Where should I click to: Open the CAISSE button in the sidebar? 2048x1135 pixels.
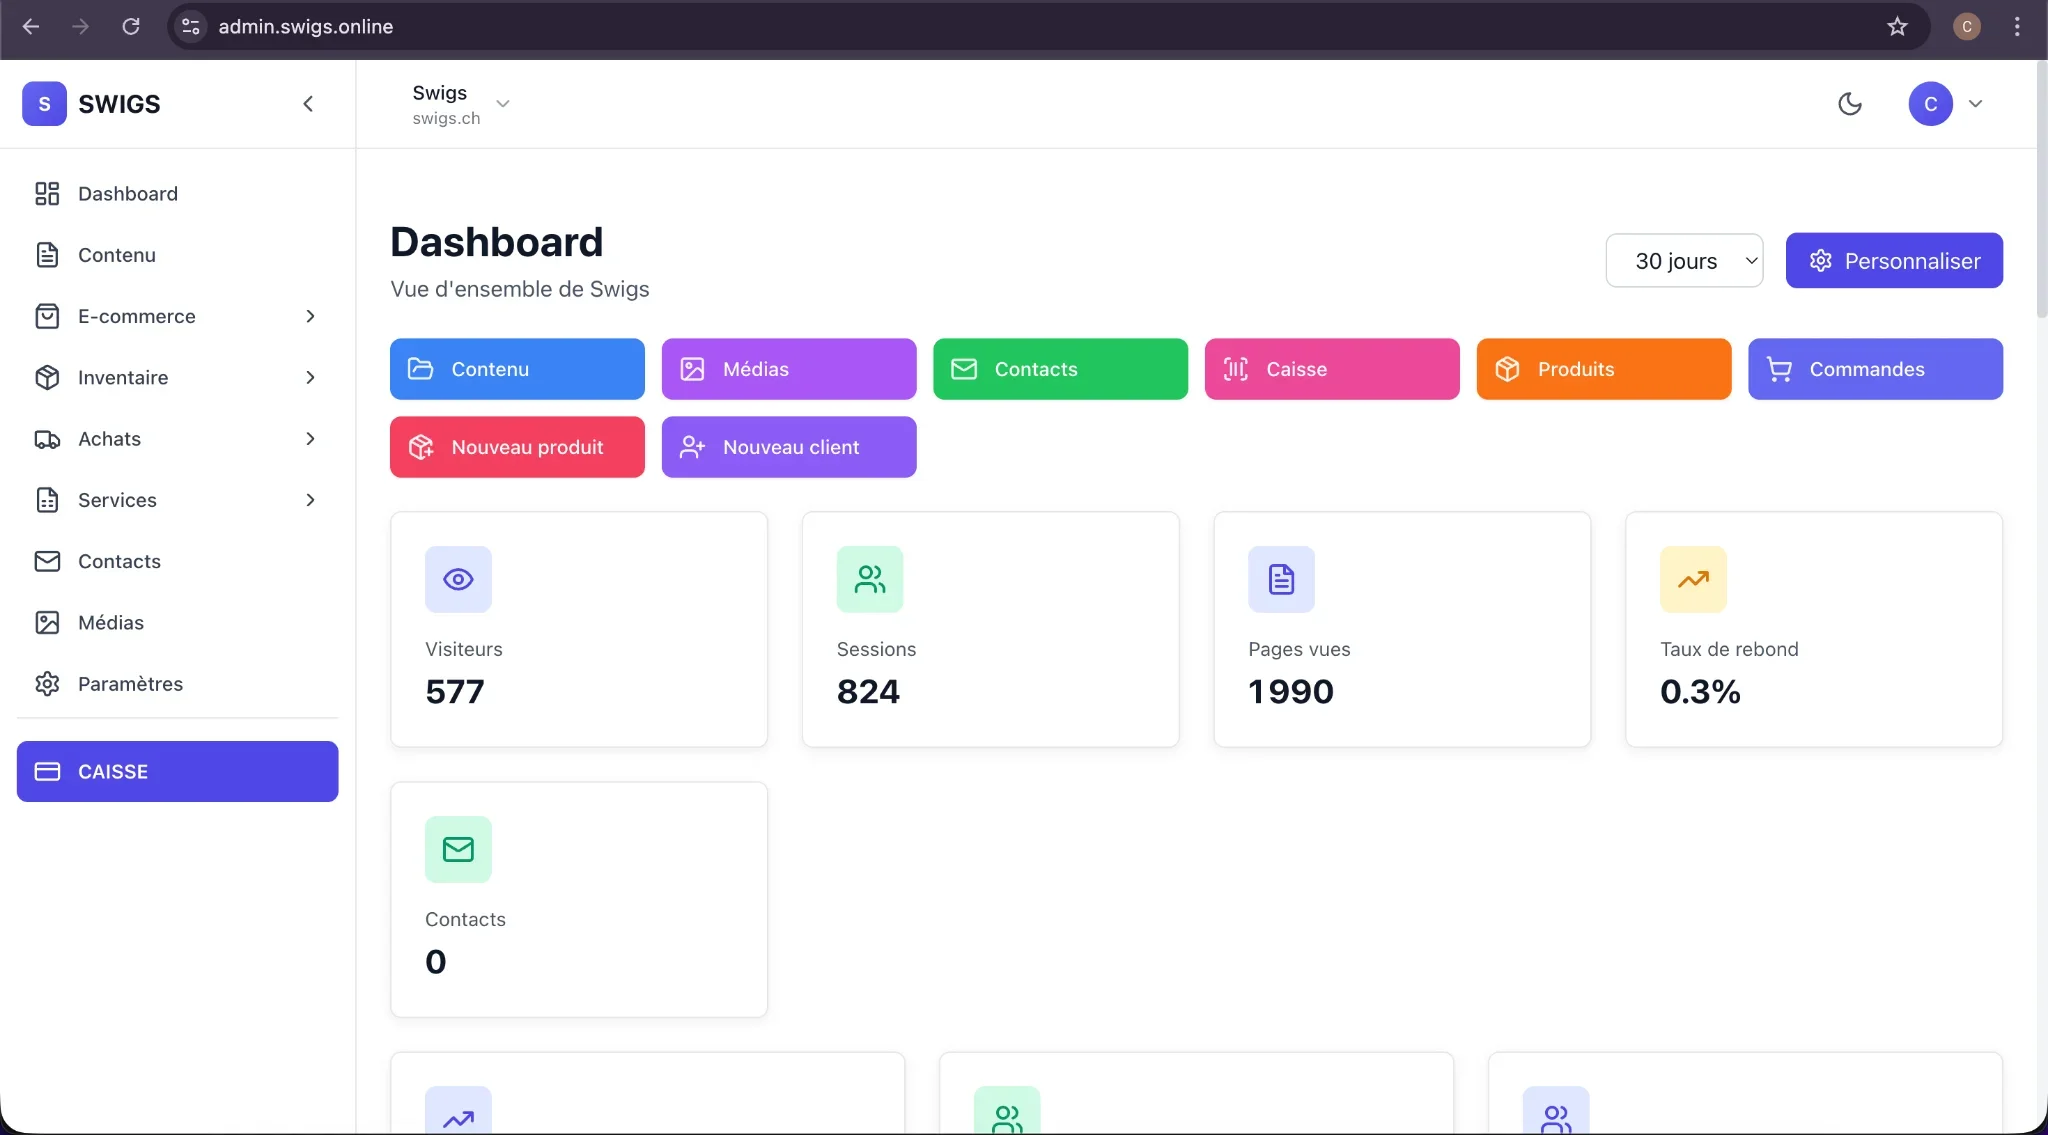pos(177,771)
